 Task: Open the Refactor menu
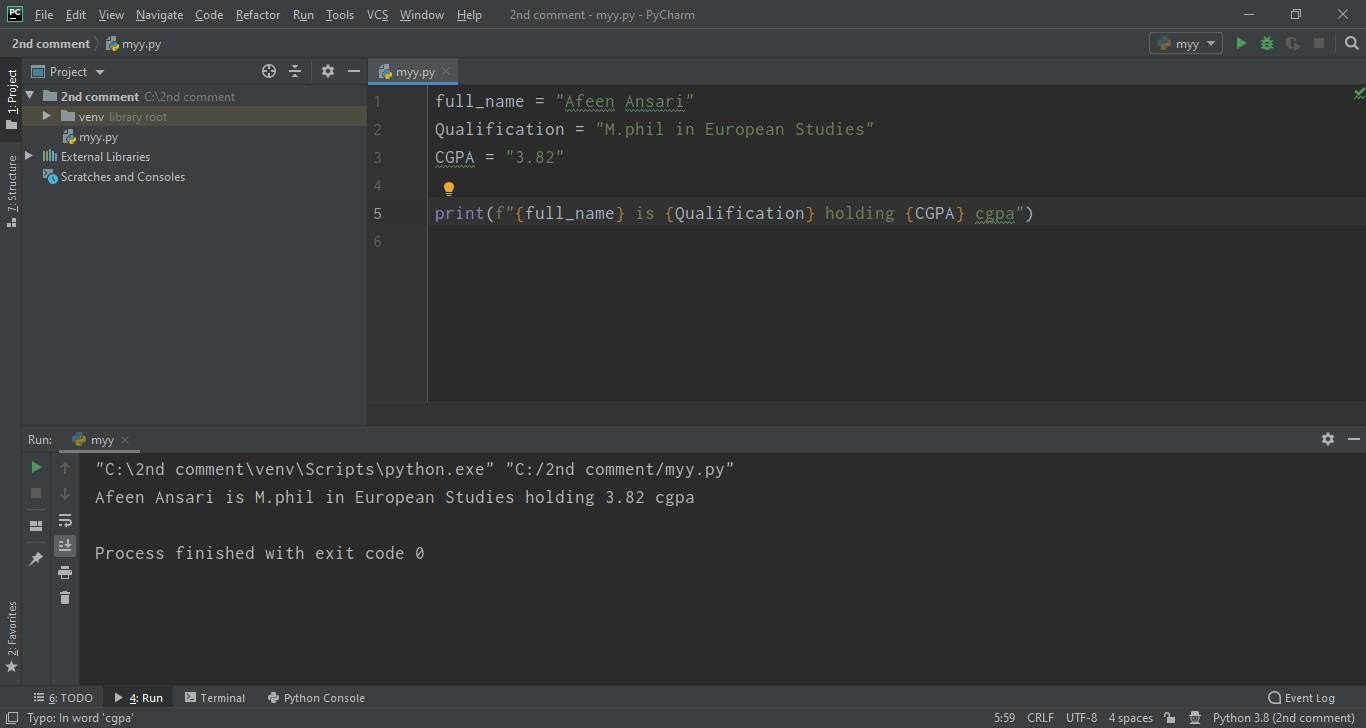pyautogui.click(x=258, y=14)
